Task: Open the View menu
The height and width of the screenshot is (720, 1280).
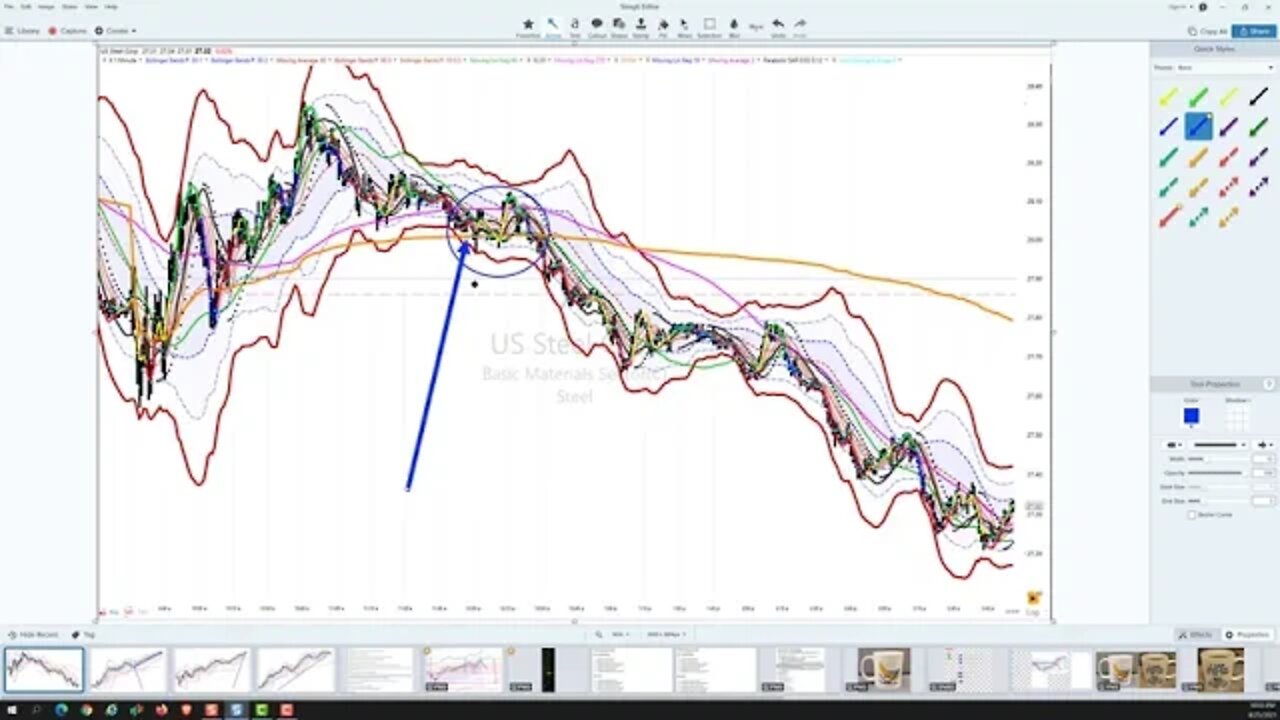Action: tap(90, 6)
